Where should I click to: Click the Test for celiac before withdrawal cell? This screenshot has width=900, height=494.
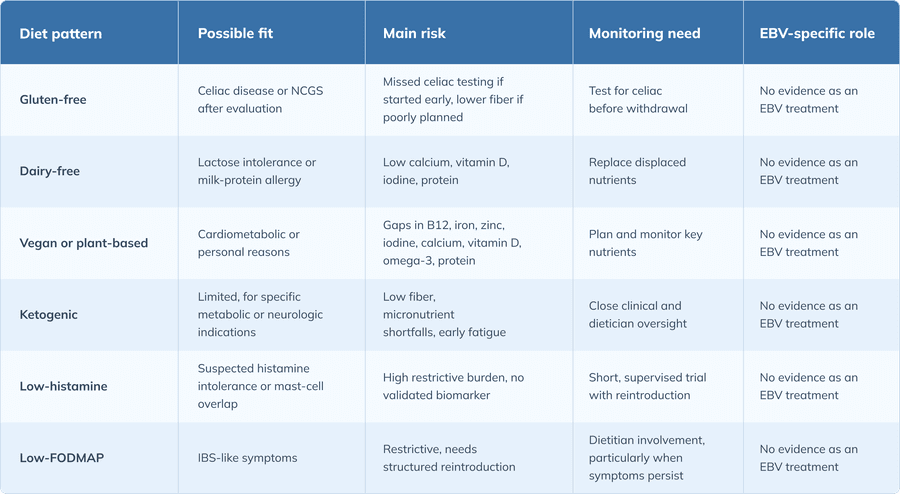[638, 100]
